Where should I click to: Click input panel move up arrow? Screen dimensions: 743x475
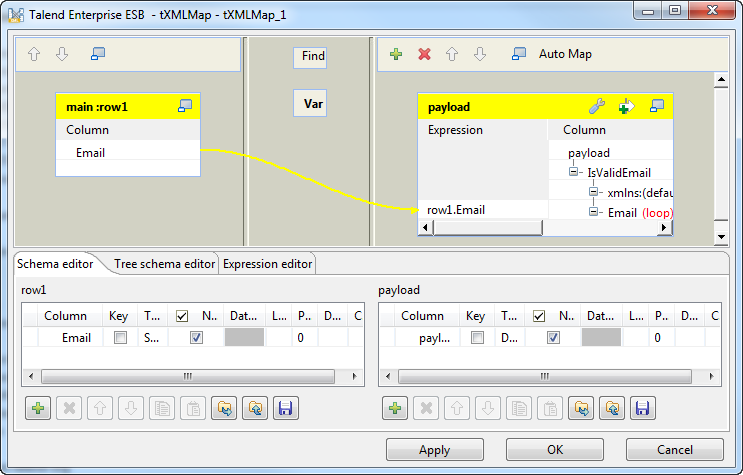[34, 54]
